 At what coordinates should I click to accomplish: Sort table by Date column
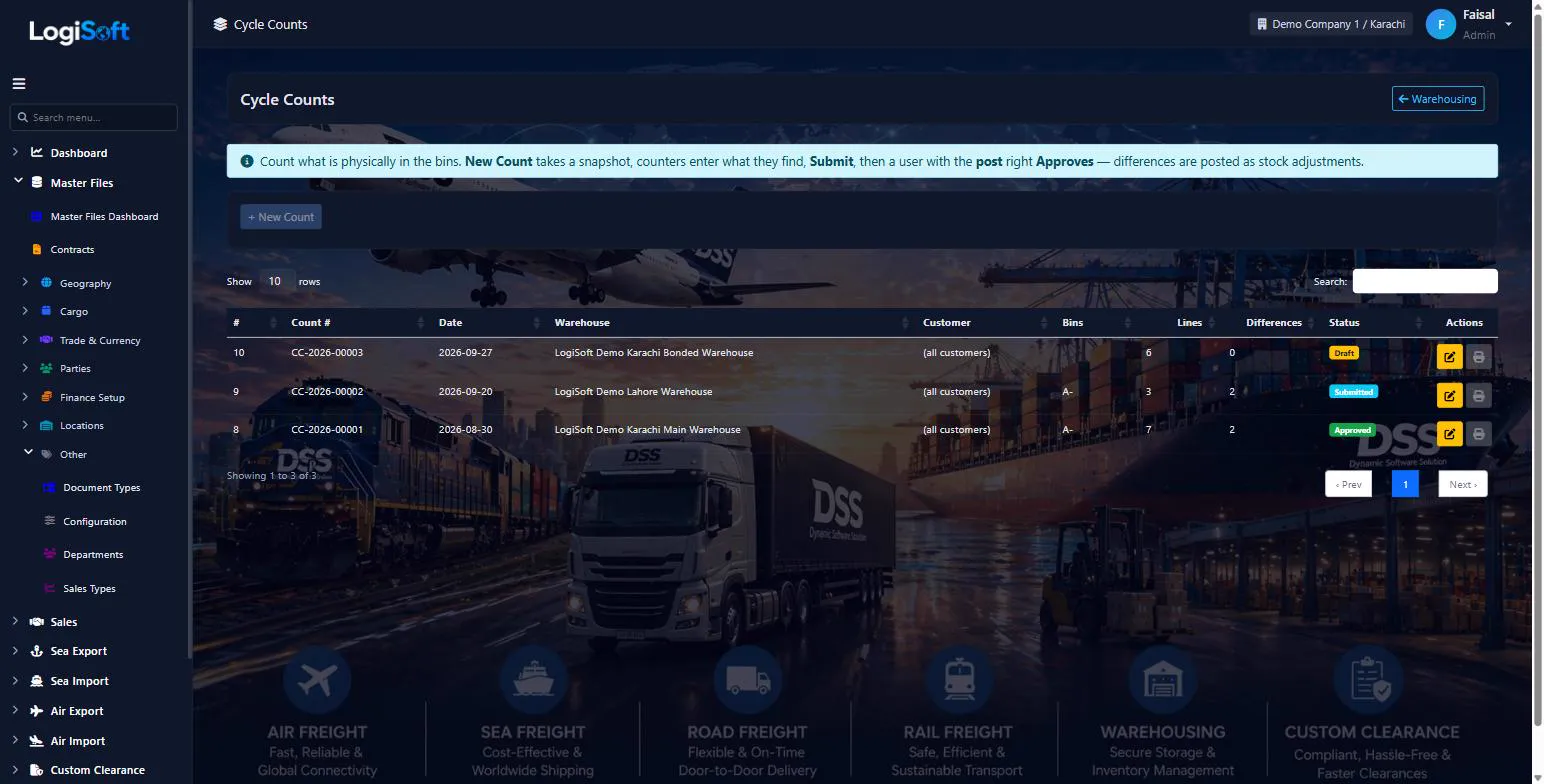[489, 322]
